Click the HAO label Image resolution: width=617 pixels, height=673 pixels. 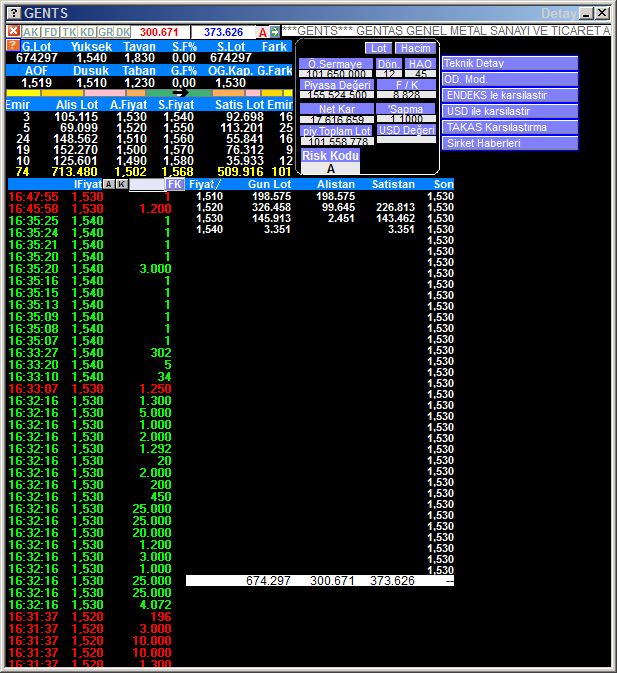point(420,64)
